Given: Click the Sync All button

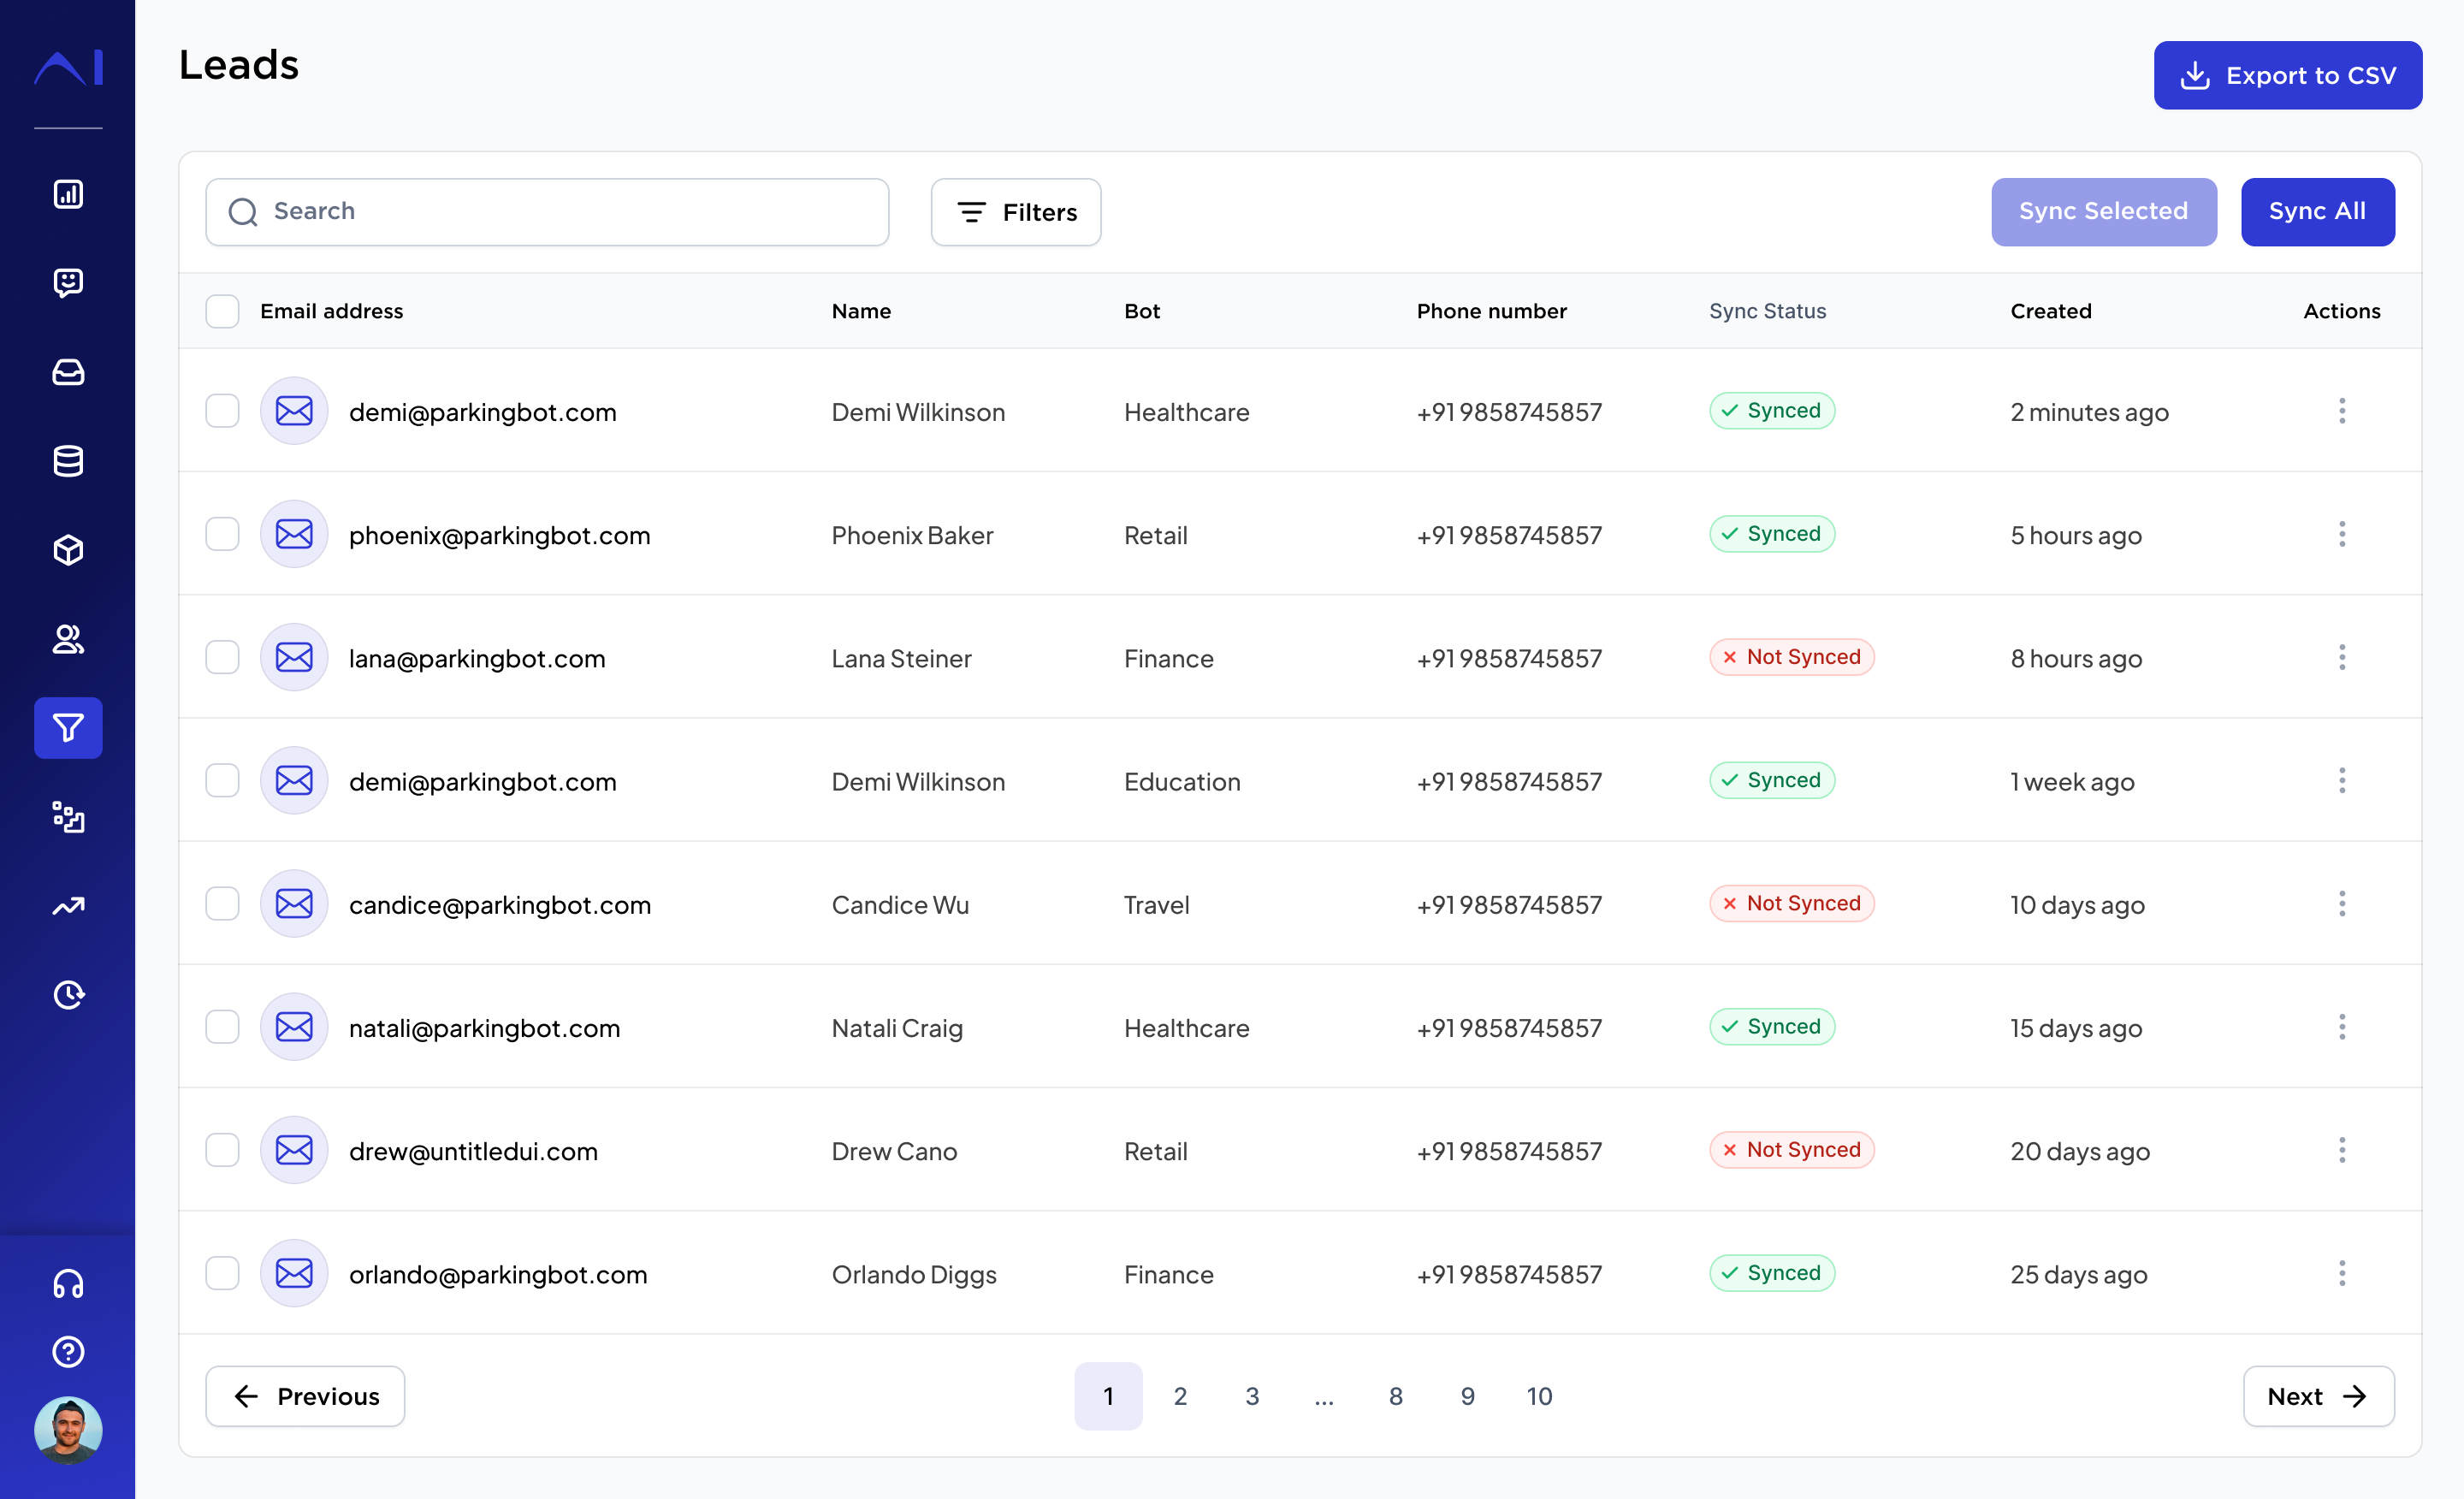Looking at the screenshot, I should tap(2317, 212).
